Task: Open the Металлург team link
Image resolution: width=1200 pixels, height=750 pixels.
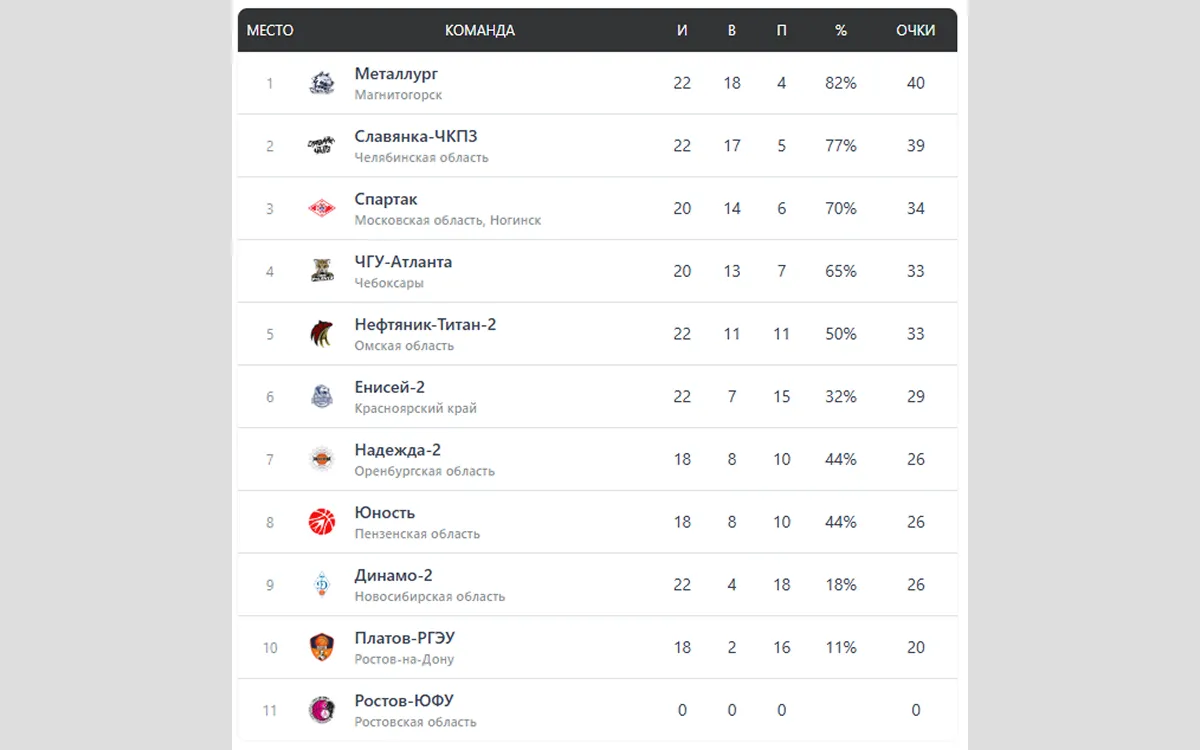Action: click(396, 74)
